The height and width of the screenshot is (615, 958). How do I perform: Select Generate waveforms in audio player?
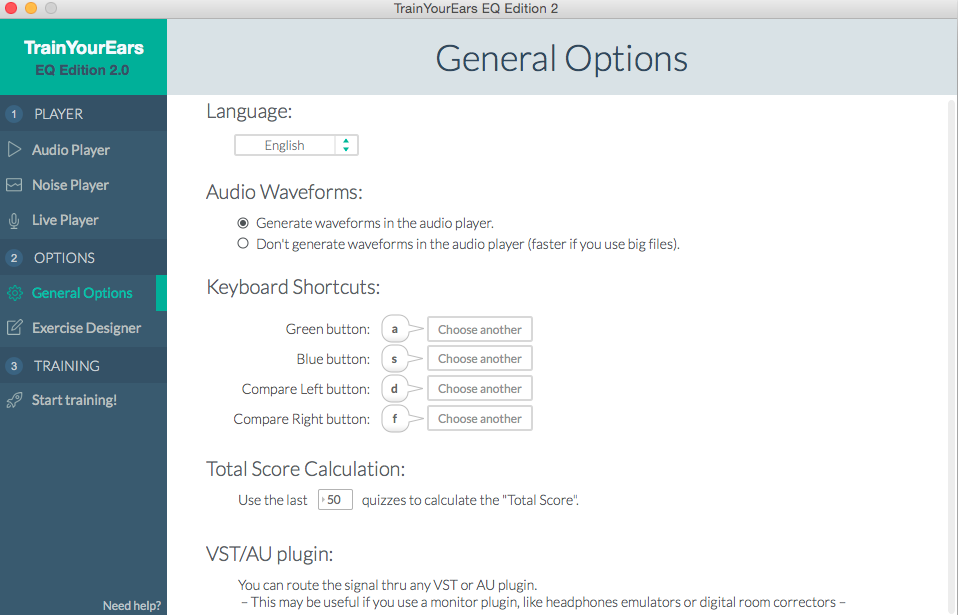(x=243, y=223)
